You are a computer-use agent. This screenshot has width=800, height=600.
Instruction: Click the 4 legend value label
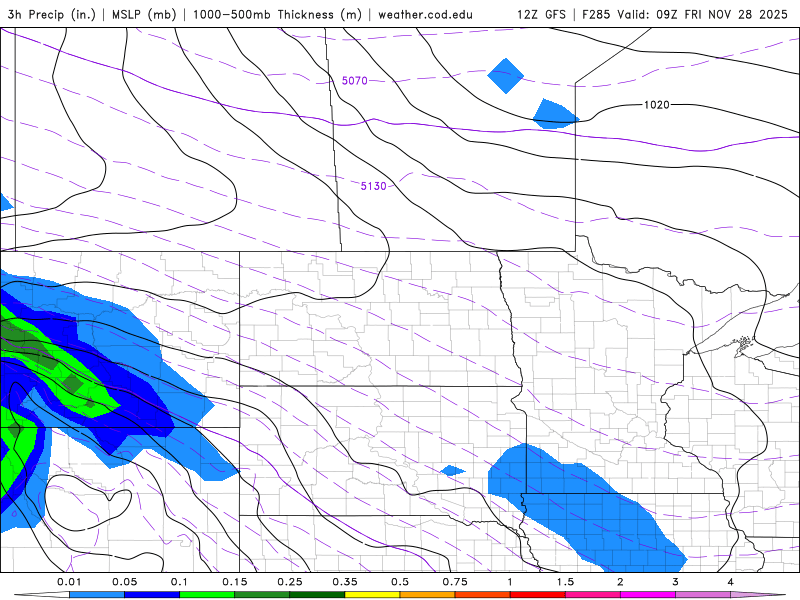point(731,582)
